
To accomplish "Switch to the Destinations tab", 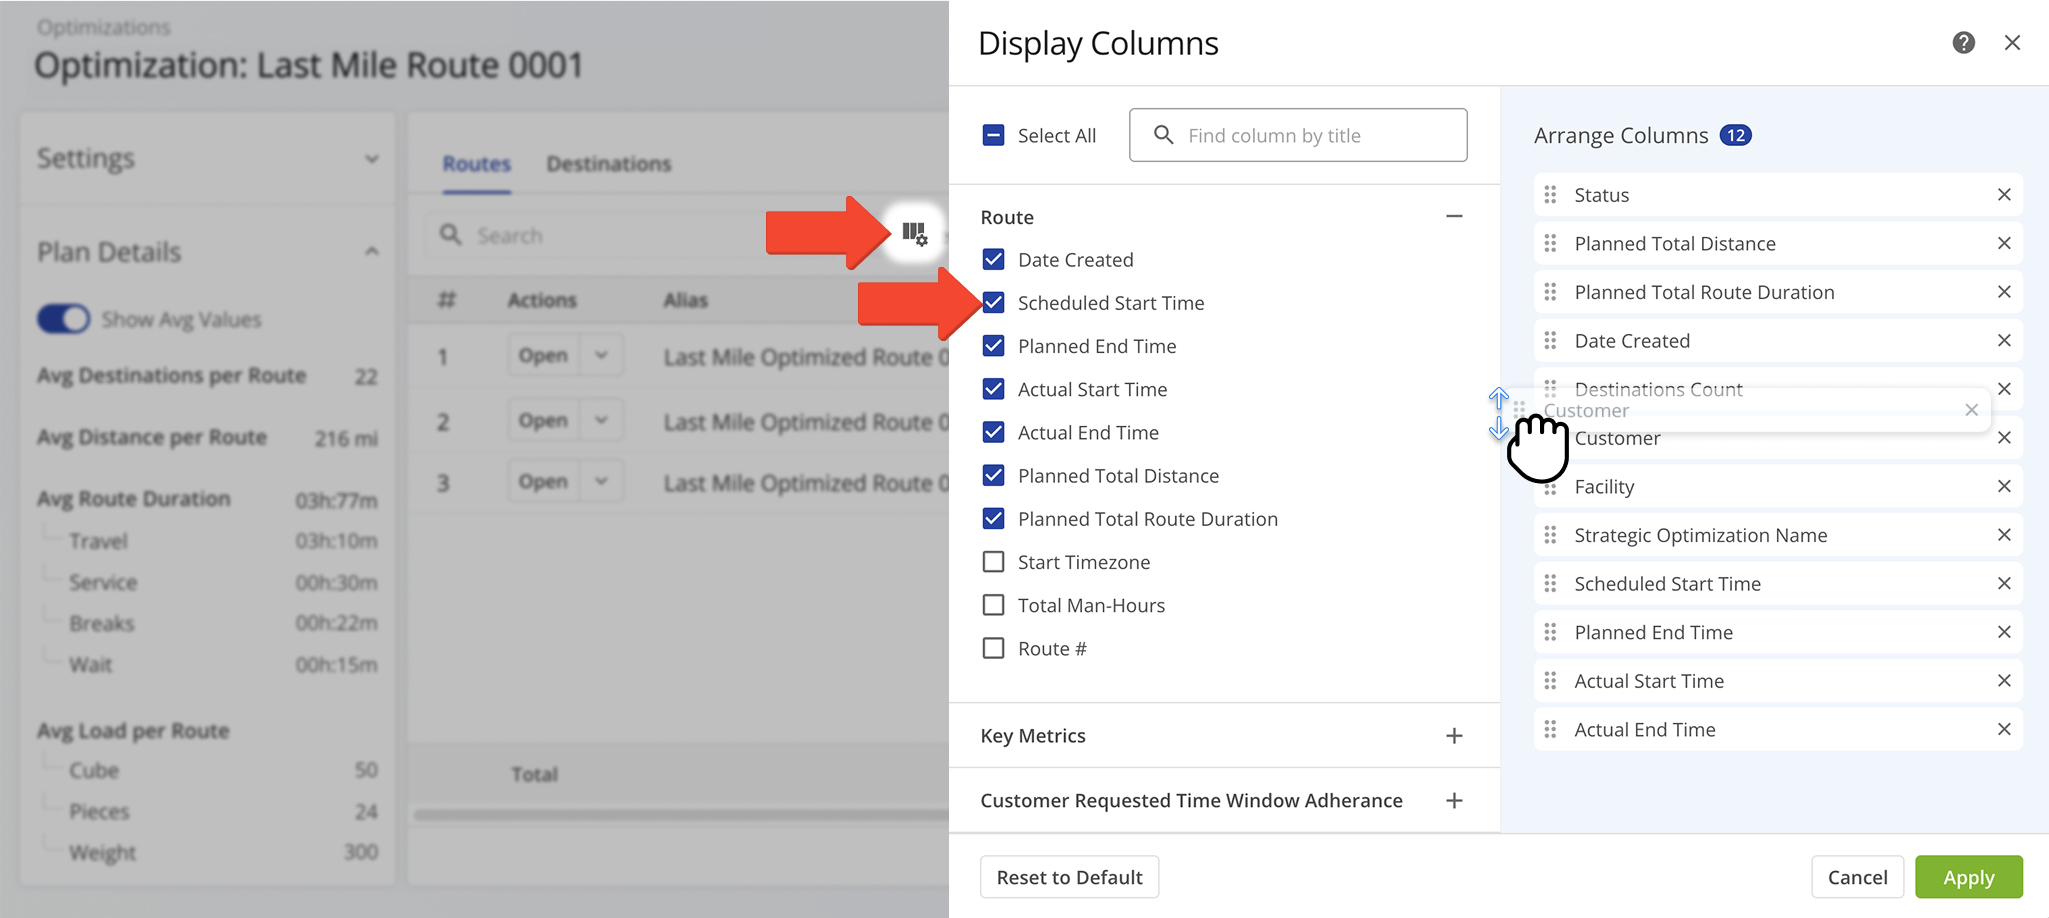I will click(608, 164).
